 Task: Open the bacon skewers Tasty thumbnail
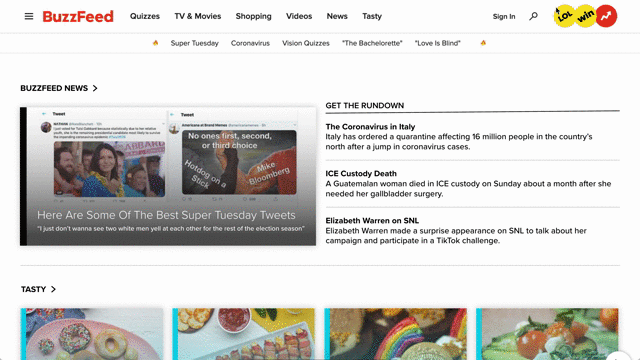244,334
